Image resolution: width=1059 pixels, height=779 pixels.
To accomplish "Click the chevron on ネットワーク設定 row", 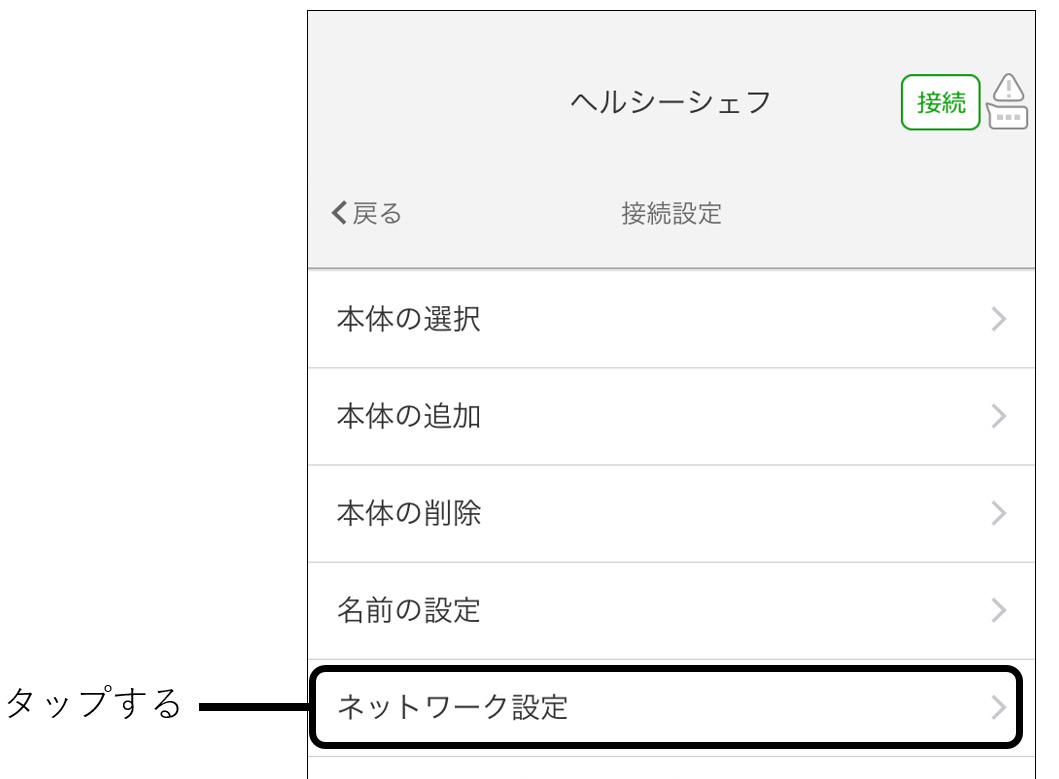I will tap(998, 707).
